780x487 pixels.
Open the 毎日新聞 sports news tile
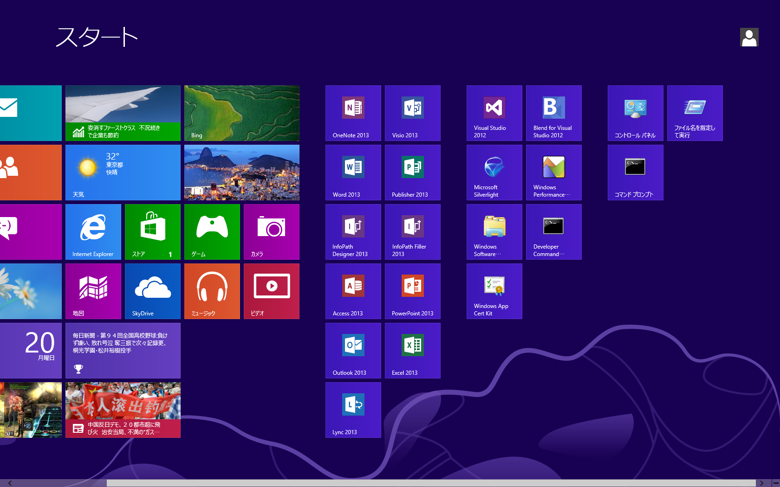123,351
